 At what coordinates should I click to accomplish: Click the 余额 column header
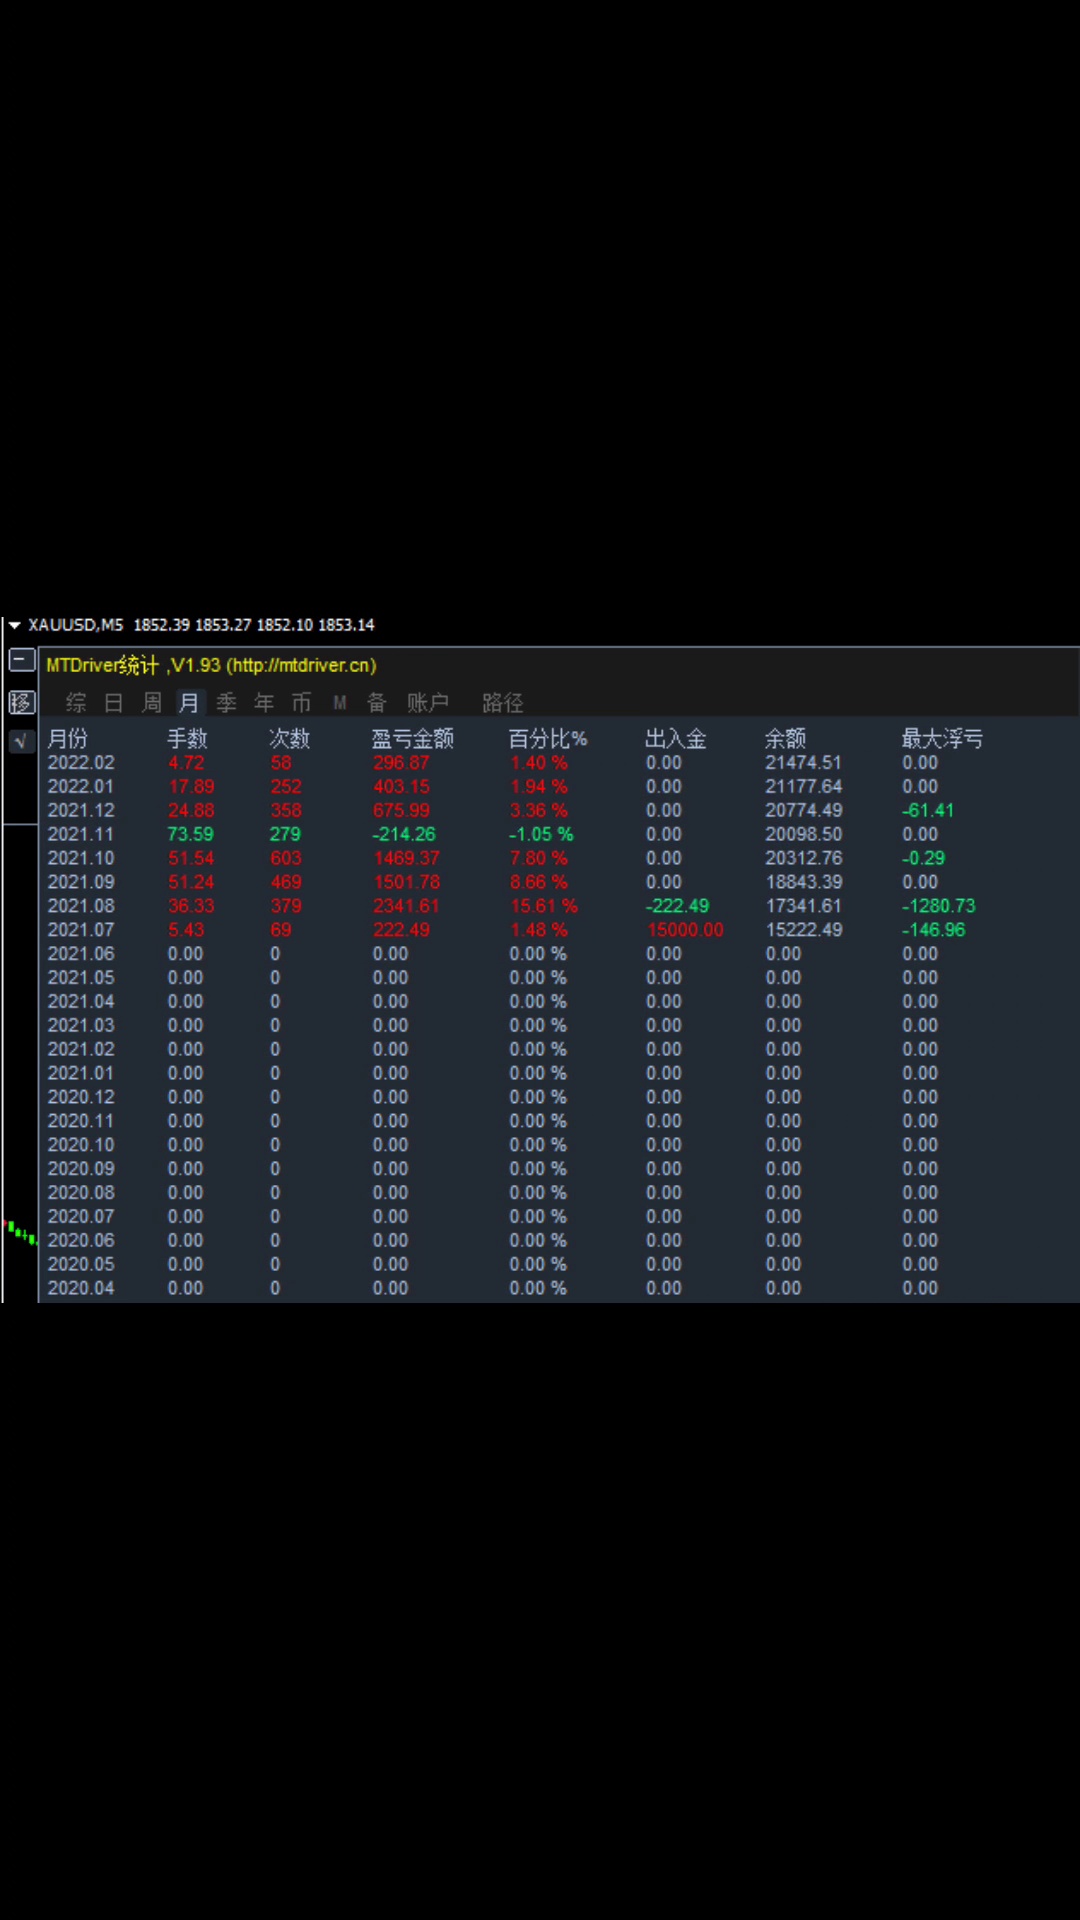pyautogui.click(x=786, y=739)
